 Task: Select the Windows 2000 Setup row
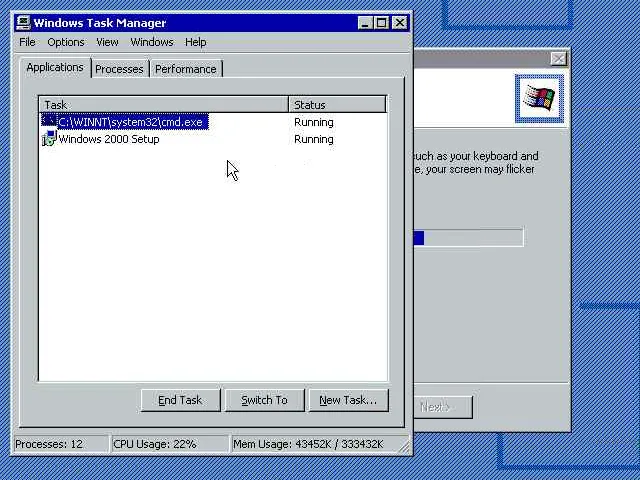click(x=213, y=139)
